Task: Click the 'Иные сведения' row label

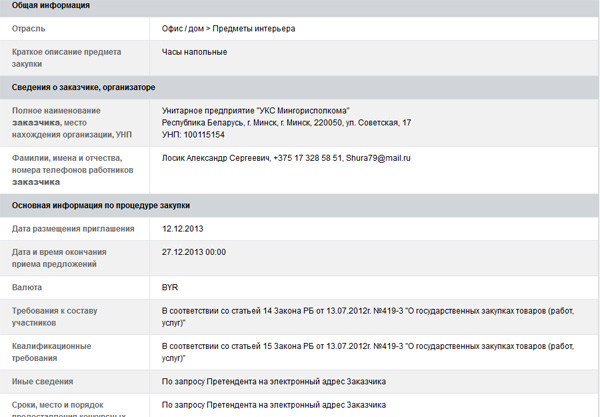Action: (x=42, y=381)
